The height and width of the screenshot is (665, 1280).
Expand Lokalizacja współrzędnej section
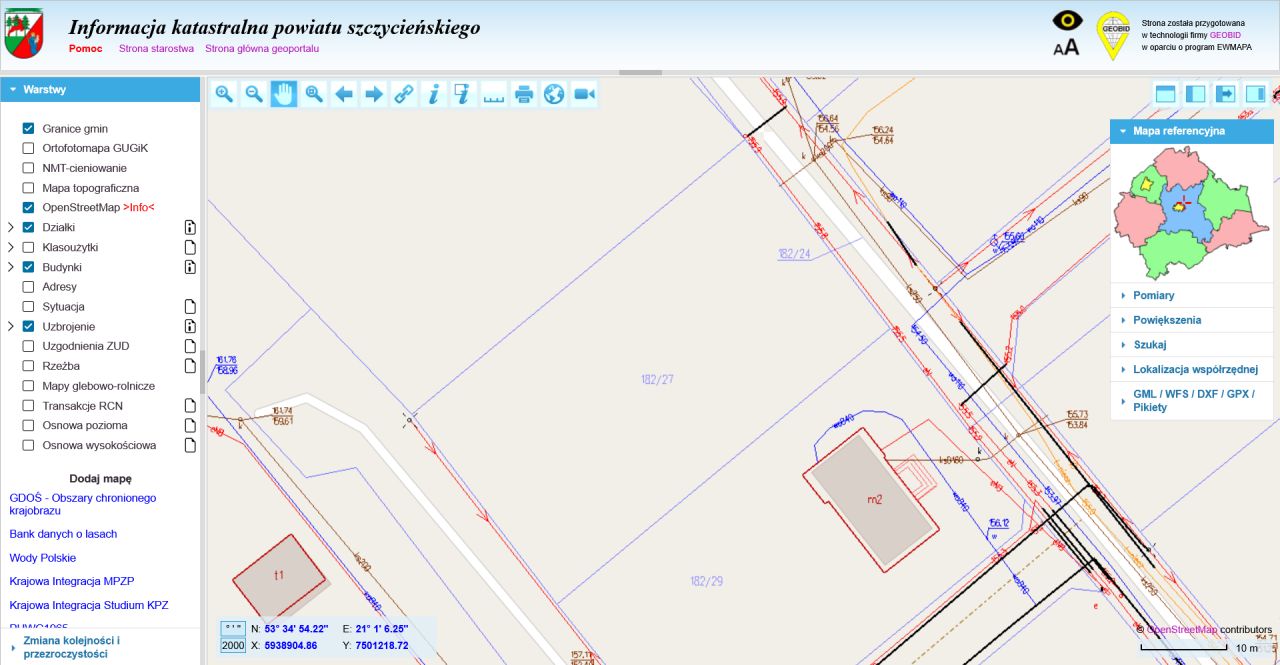coord(1192,369)
